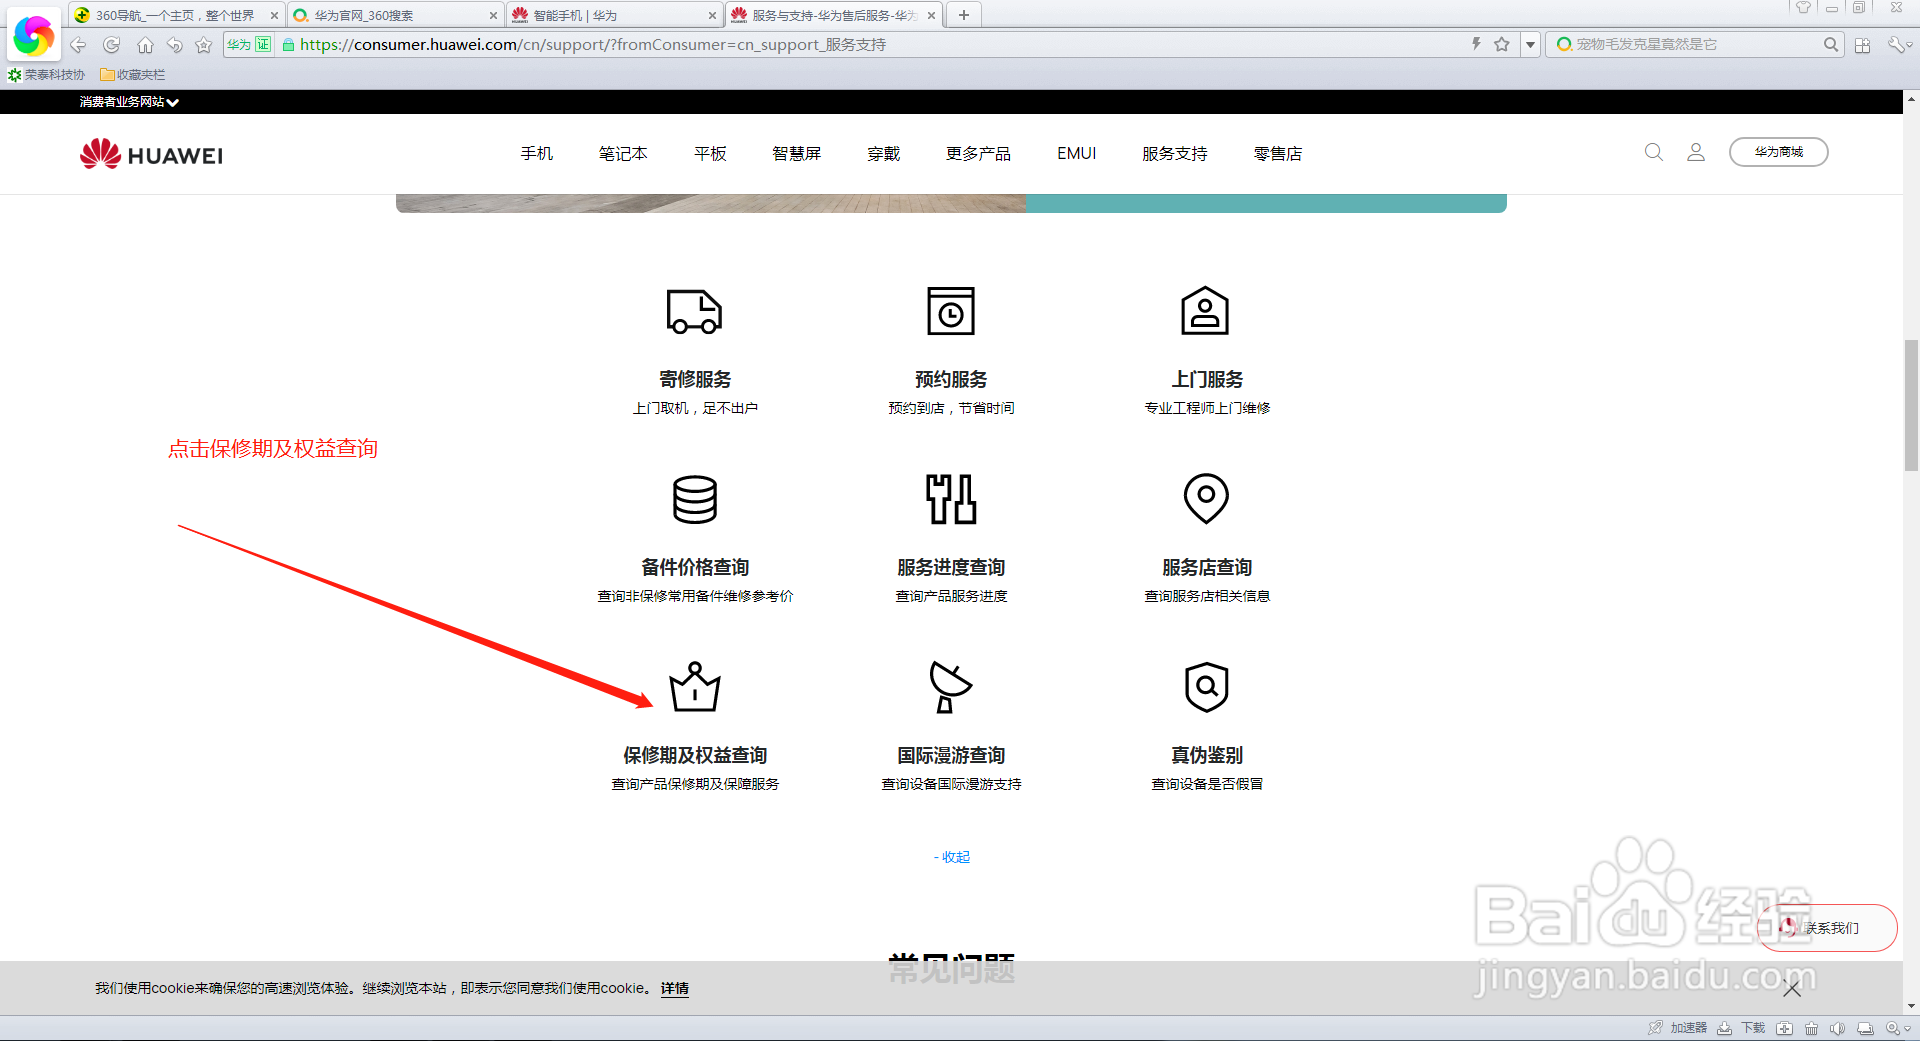
Task: Expand the 消费者业务网站 site switcher
Action: coord(127,101)
